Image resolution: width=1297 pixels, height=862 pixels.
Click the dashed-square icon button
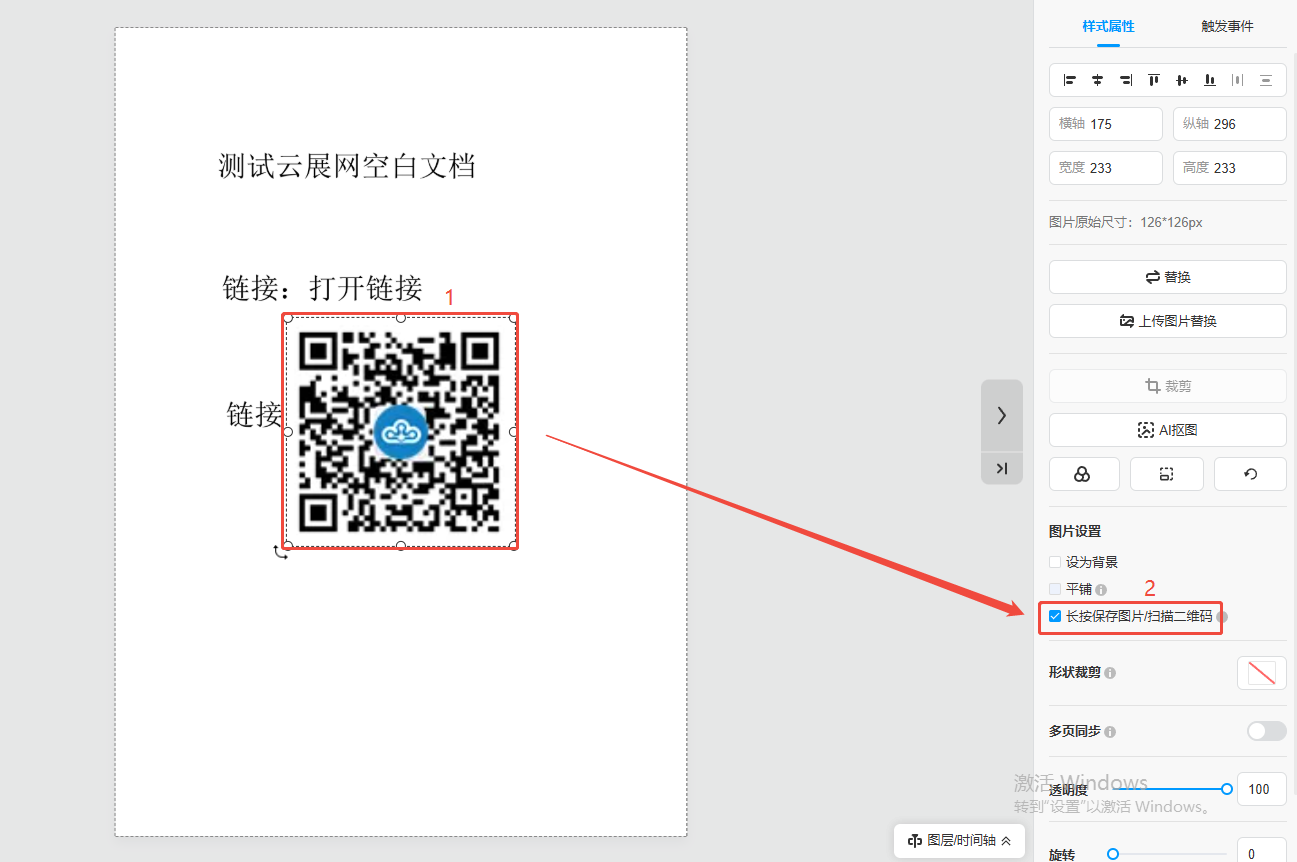tap(1166, 474)
